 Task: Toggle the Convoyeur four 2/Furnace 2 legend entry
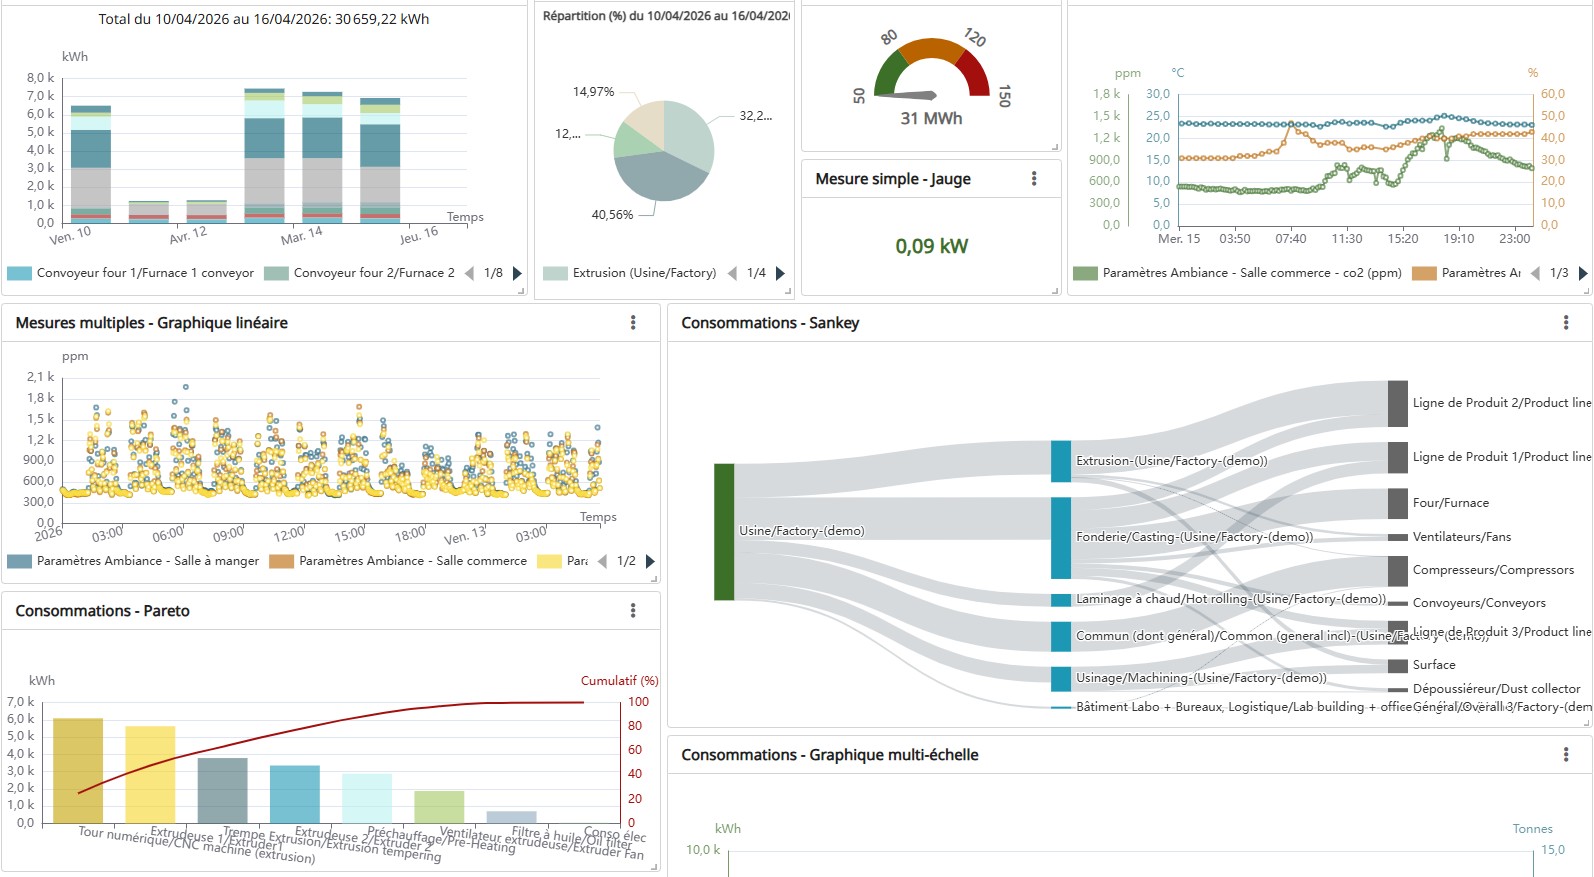(x=359, y=273)
